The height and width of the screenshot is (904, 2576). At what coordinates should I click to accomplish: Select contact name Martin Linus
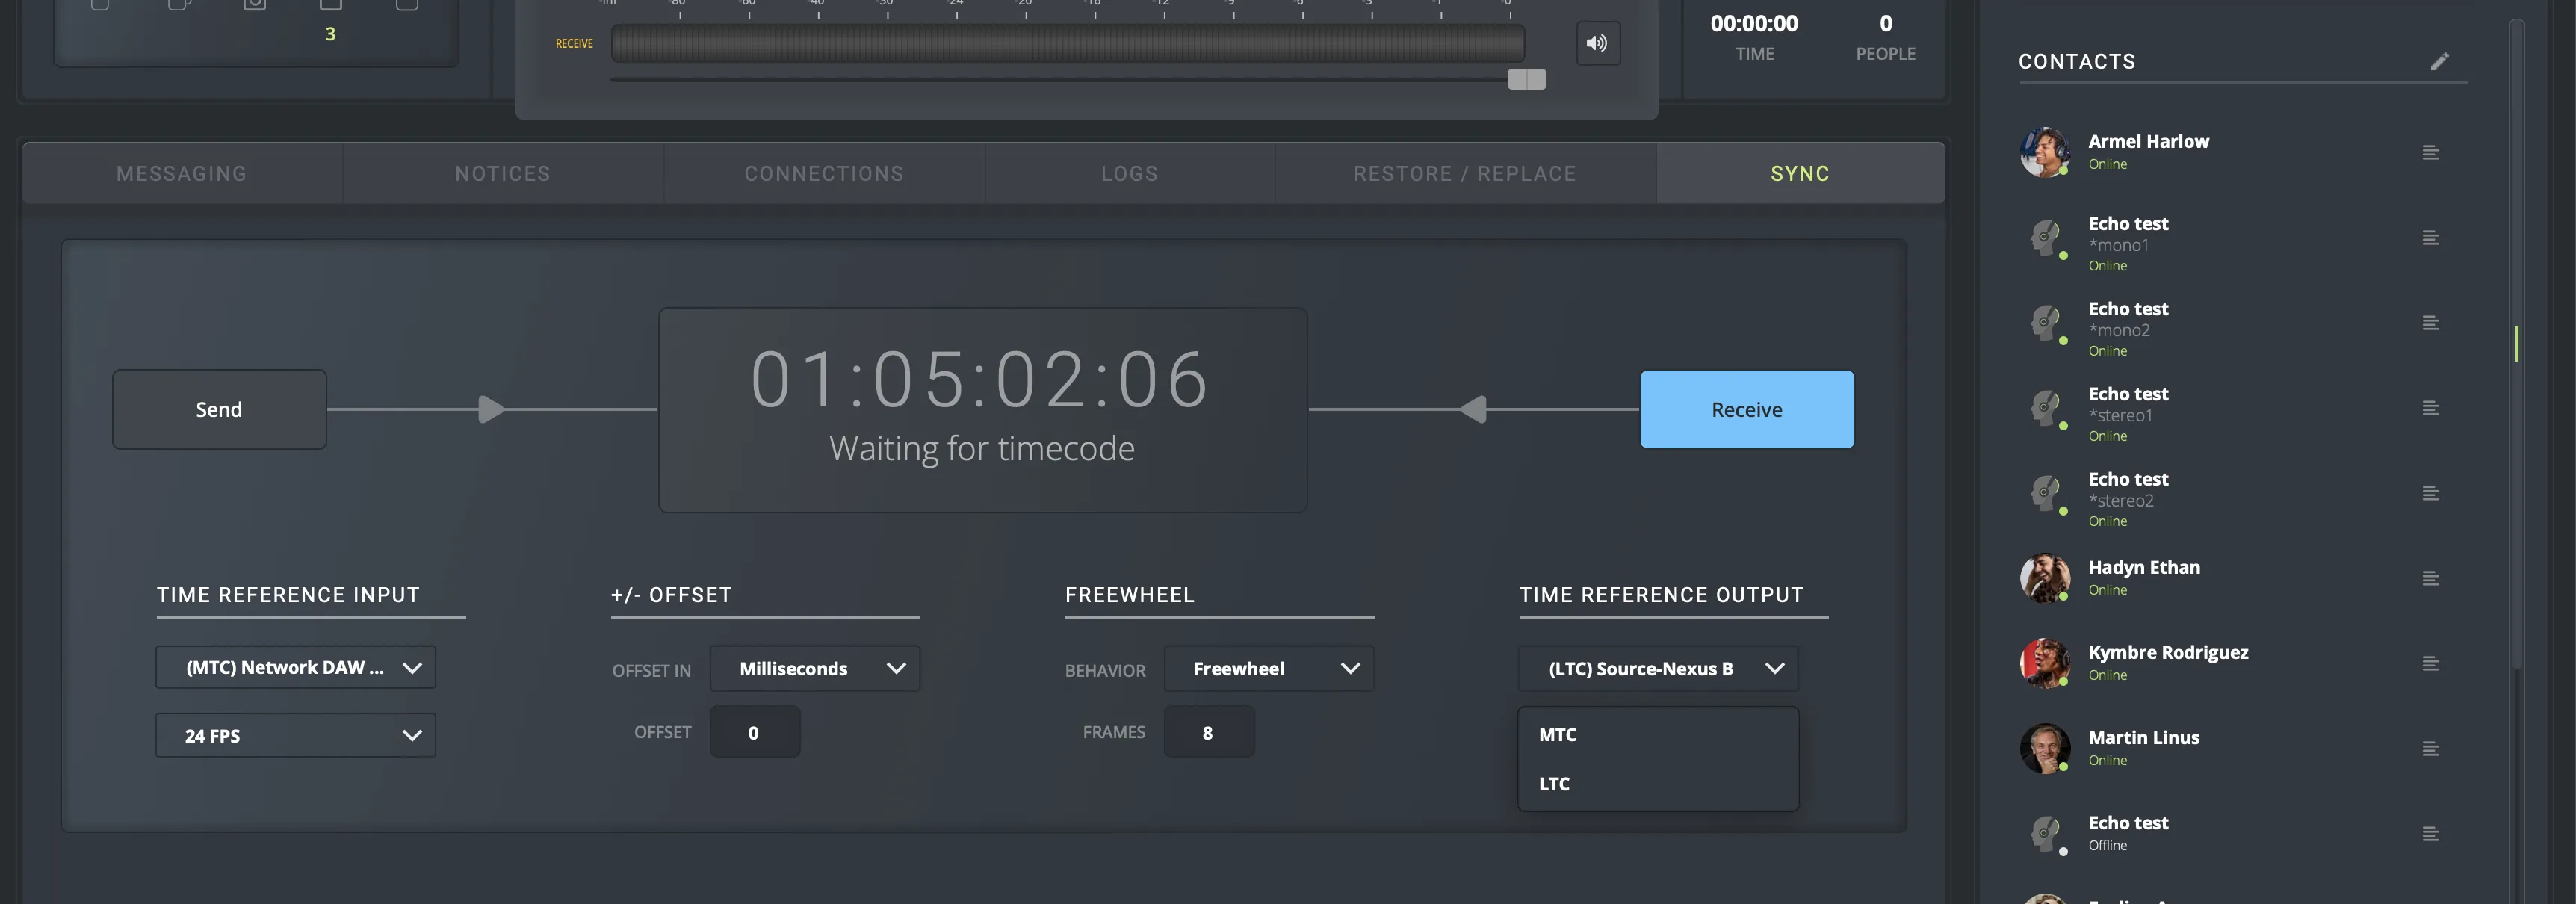(x=2144, y=737)
